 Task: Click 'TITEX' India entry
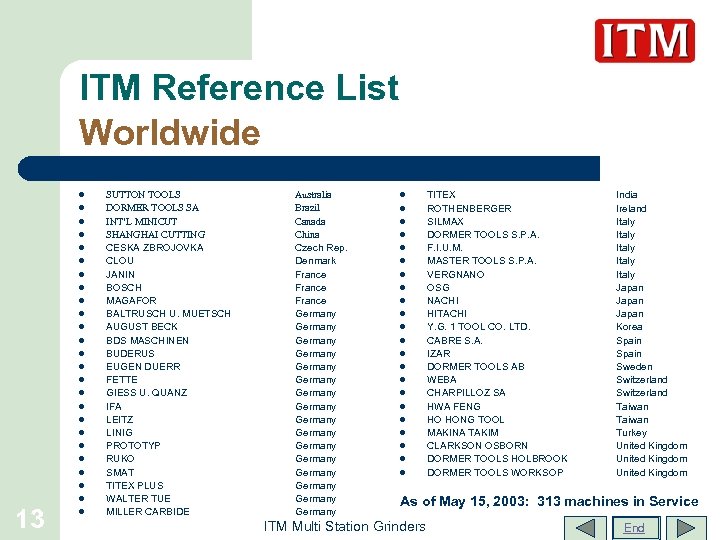[x=441, y=195]
